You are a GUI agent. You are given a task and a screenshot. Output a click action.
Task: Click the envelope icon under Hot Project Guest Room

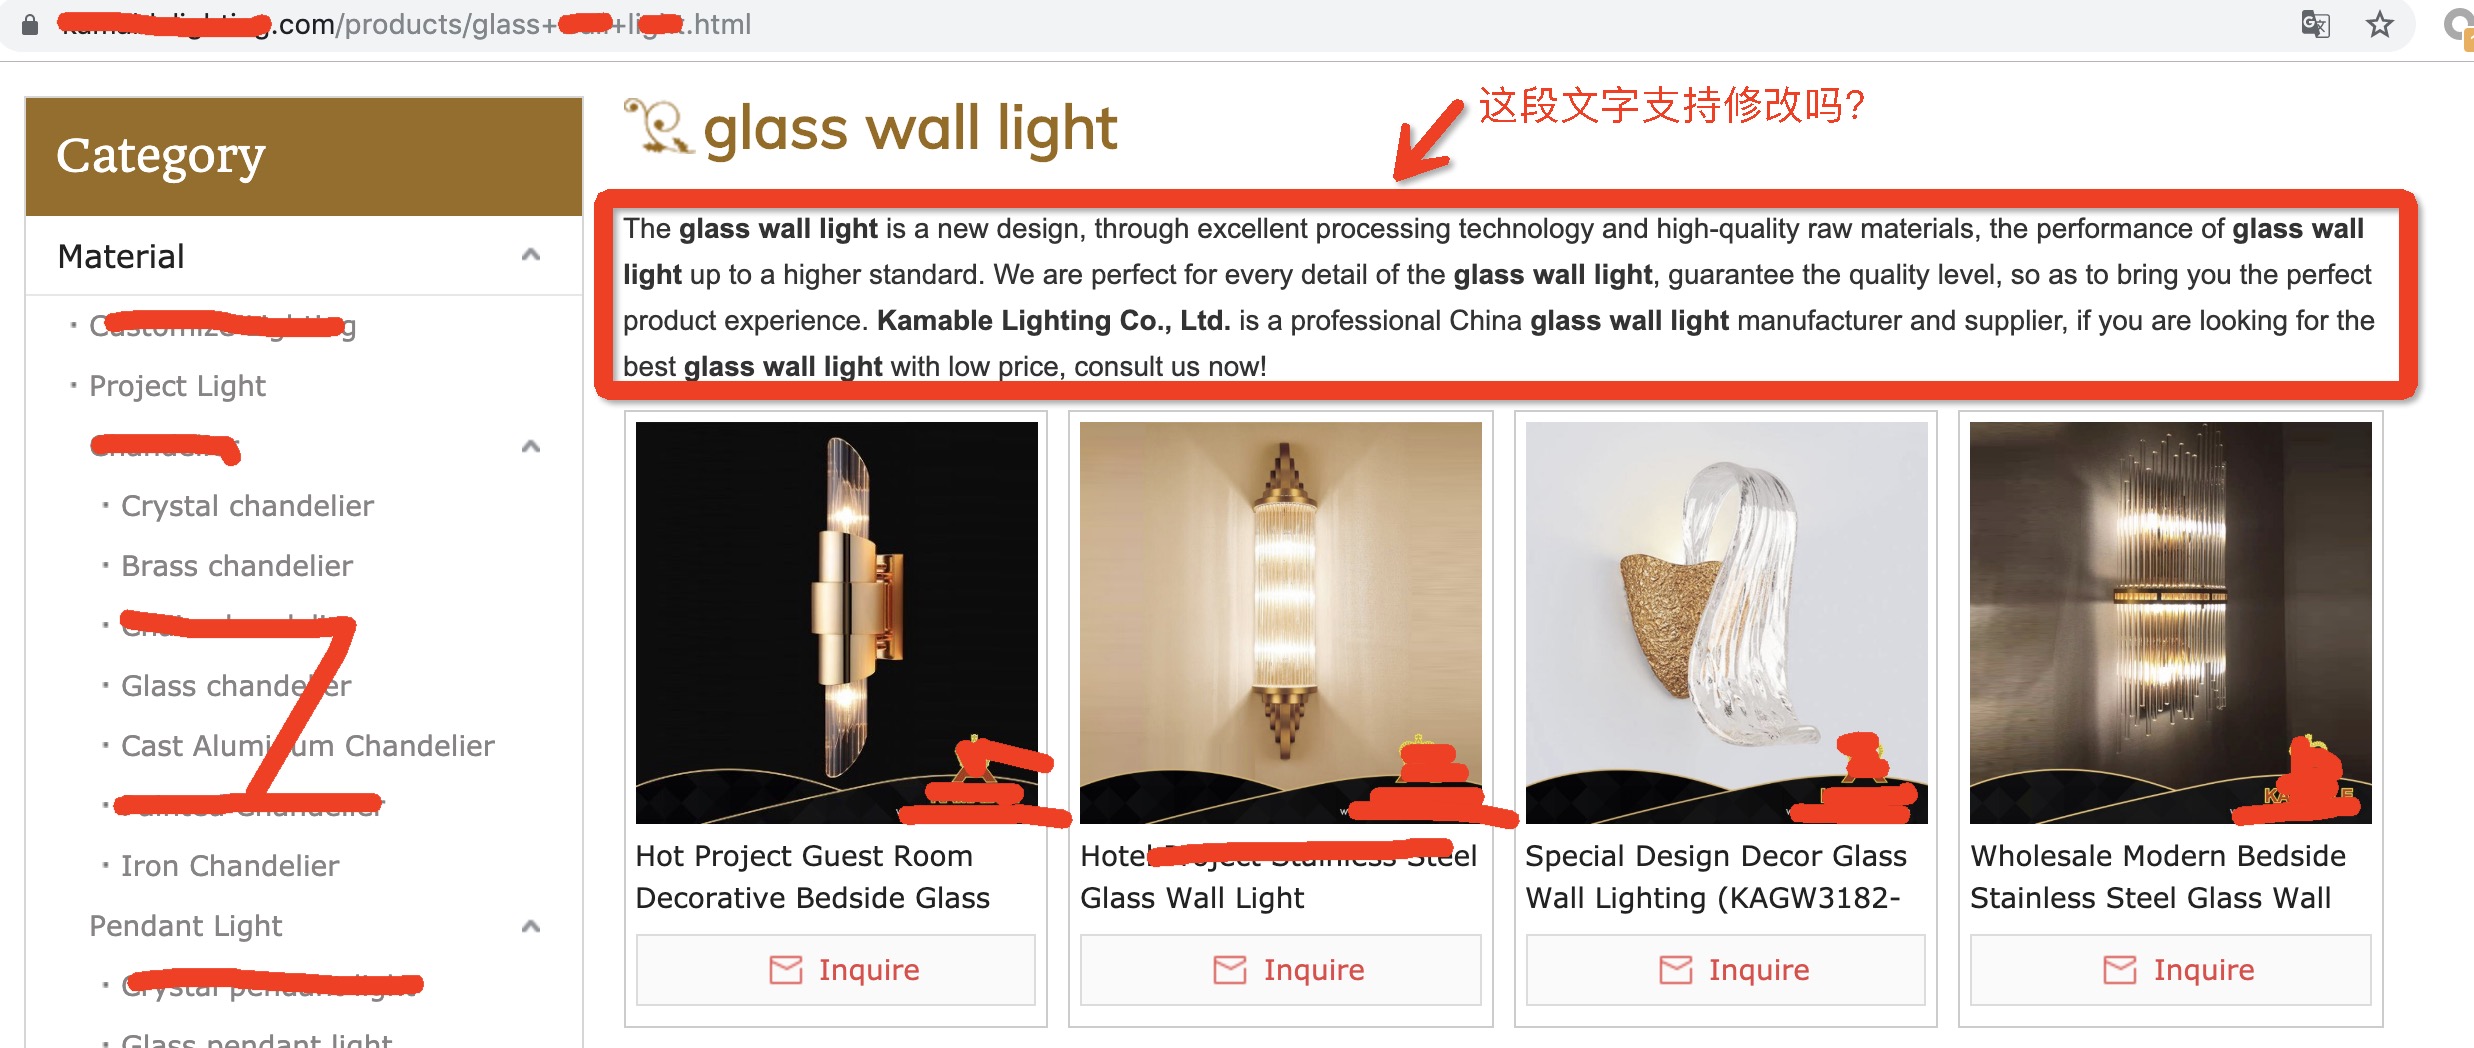tap(786, 969)
